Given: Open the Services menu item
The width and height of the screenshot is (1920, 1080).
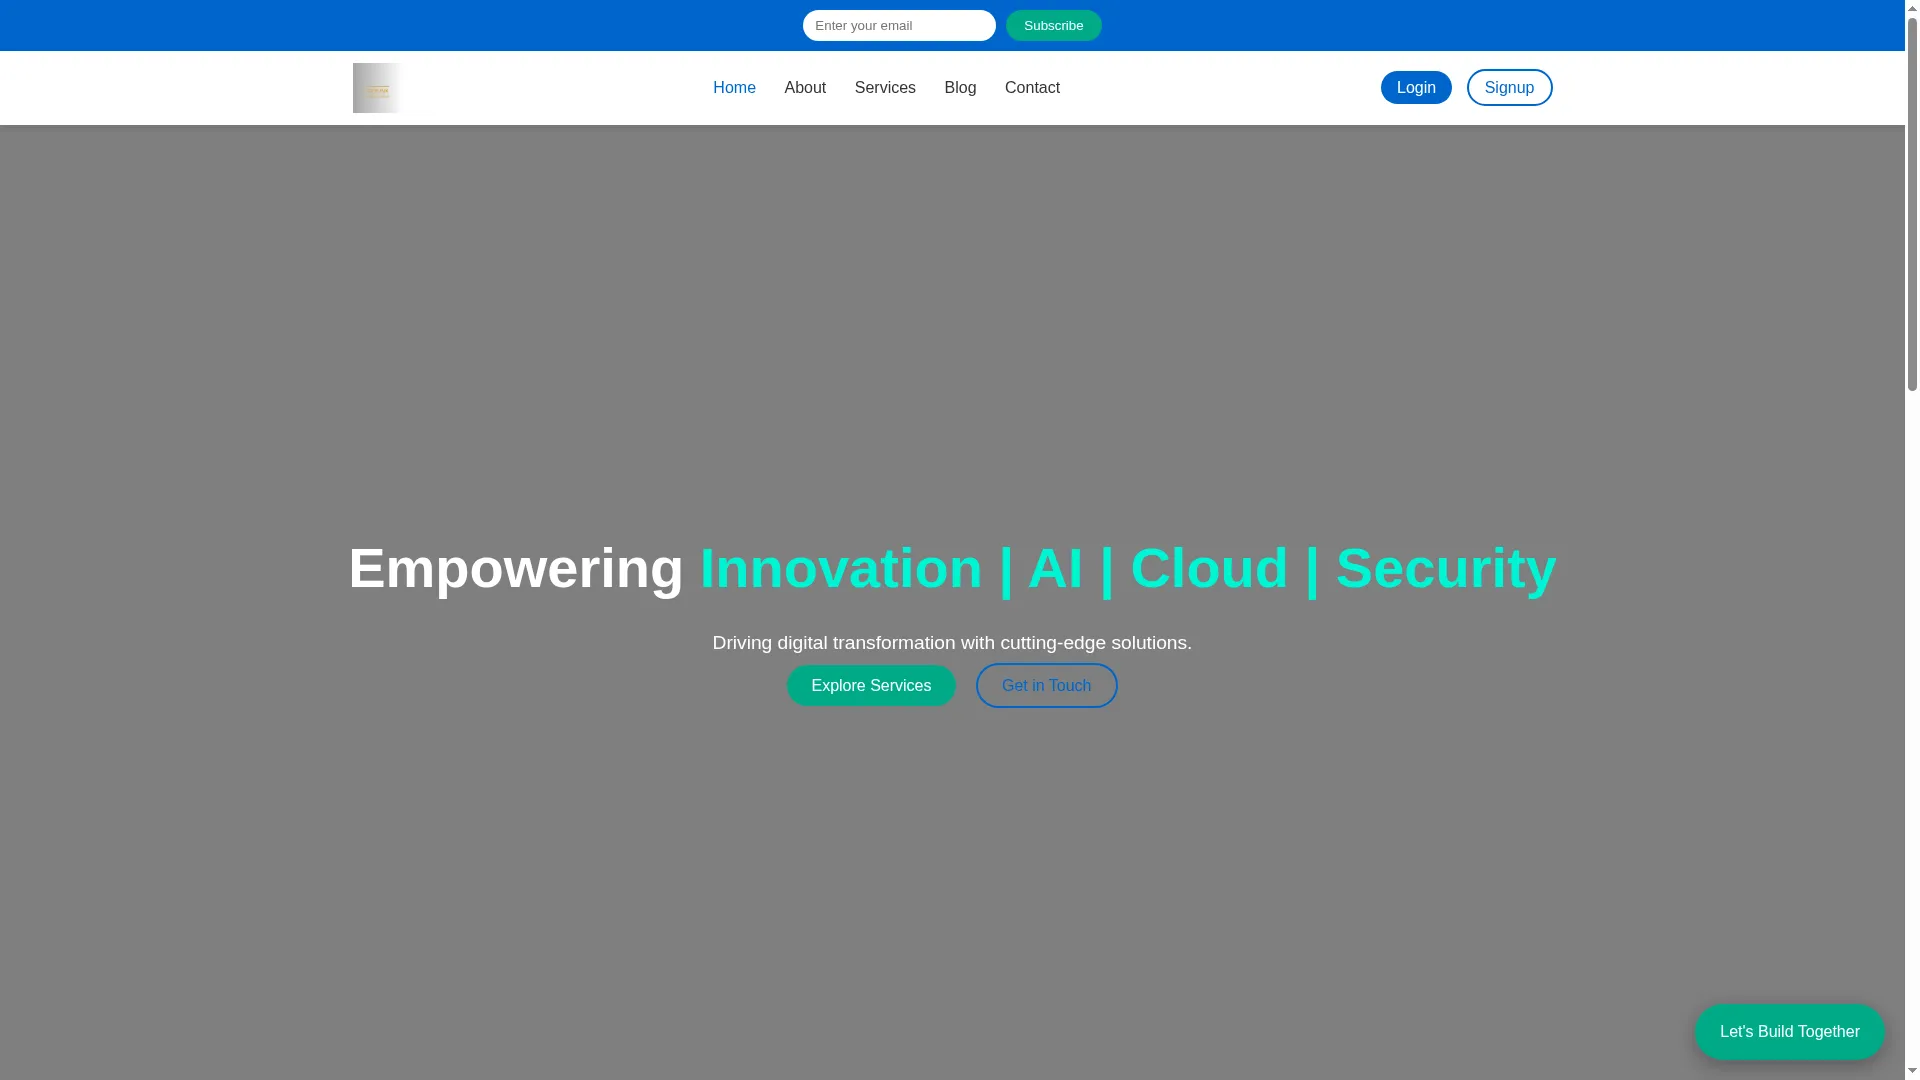Looking at the screenshot, I should click(885, 88).
